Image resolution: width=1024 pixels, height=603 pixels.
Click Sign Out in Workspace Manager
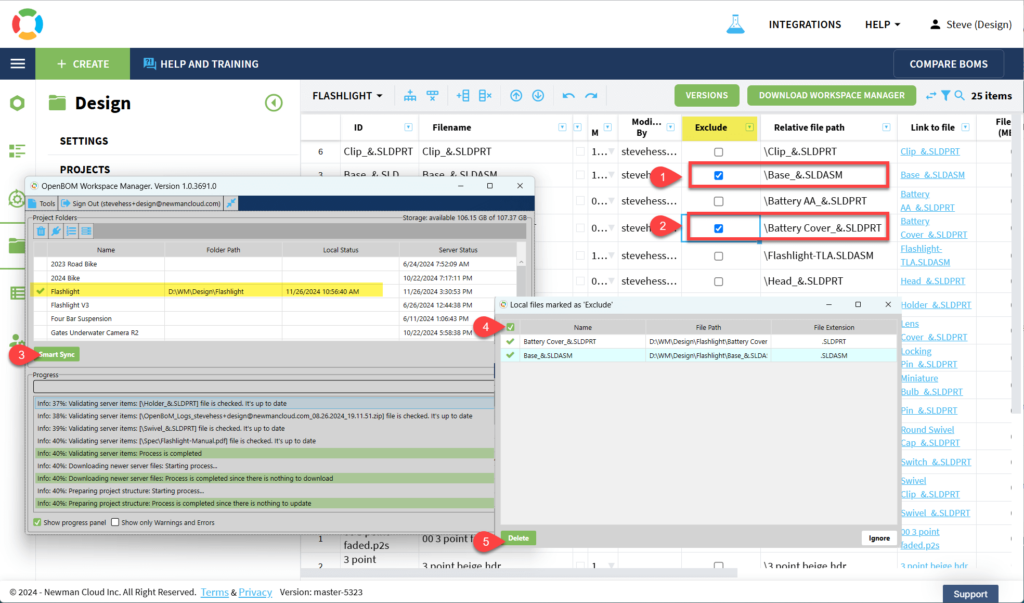coord(141,203)
